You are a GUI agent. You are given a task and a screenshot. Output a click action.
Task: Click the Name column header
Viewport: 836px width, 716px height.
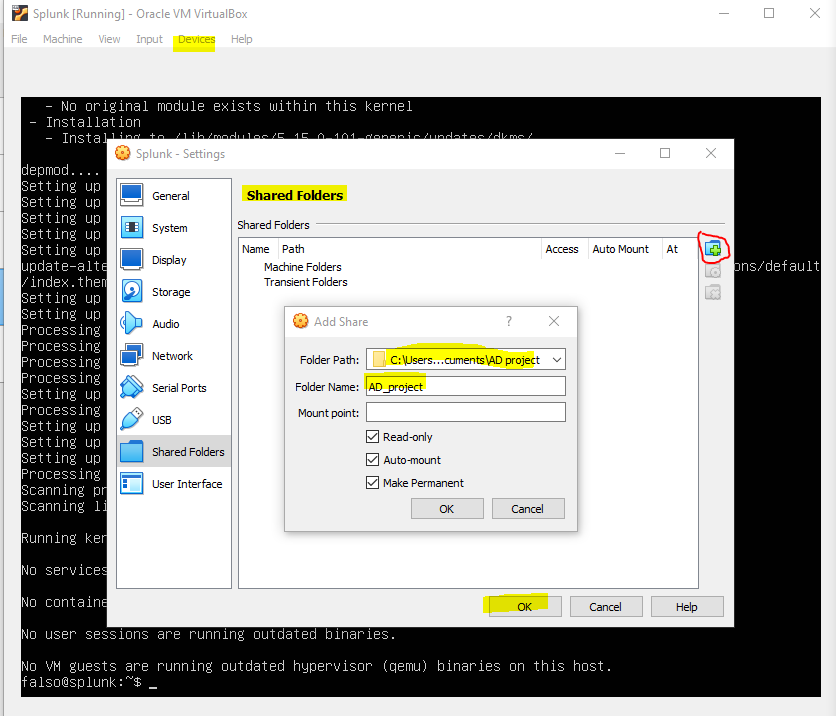click(256, 249)
